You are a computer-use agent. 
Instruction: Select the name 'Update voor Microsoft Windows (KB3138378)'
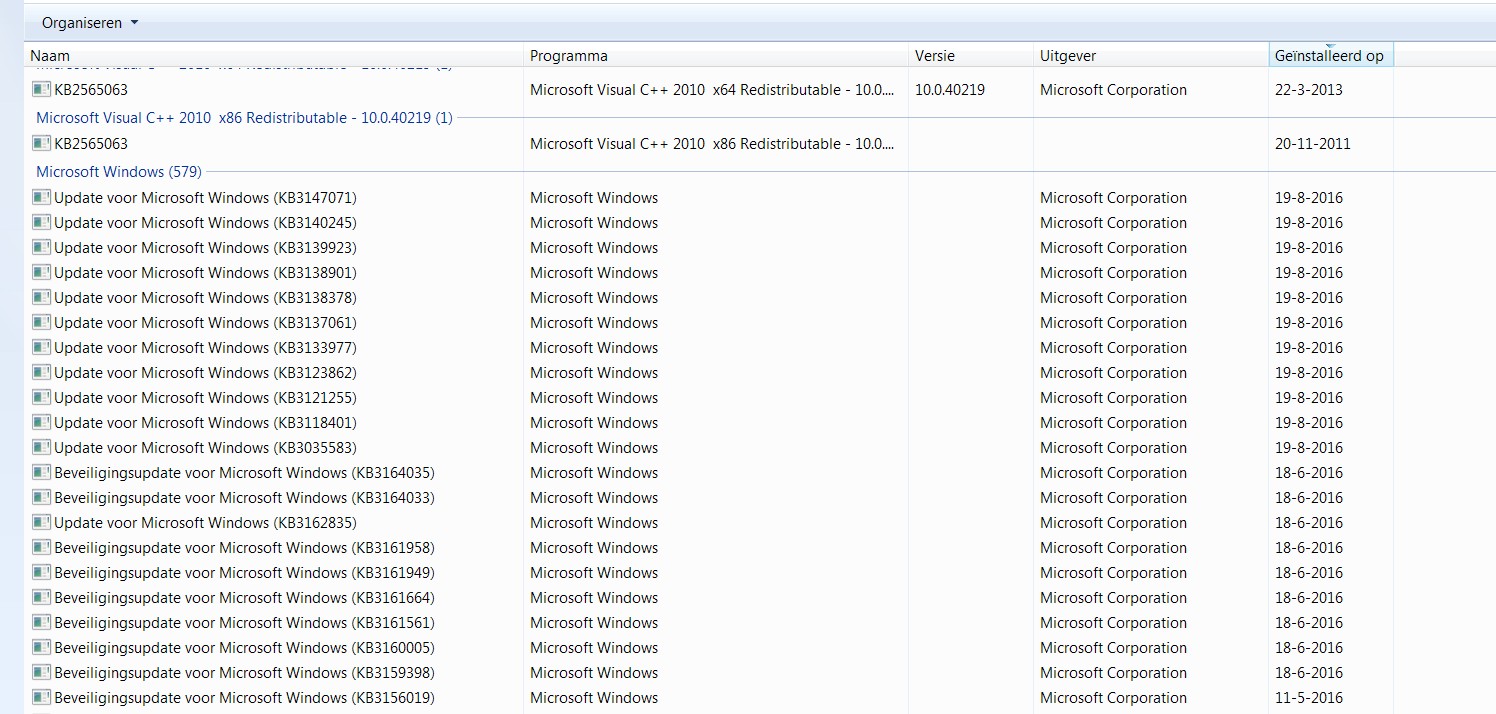click(x=205, y=298)
